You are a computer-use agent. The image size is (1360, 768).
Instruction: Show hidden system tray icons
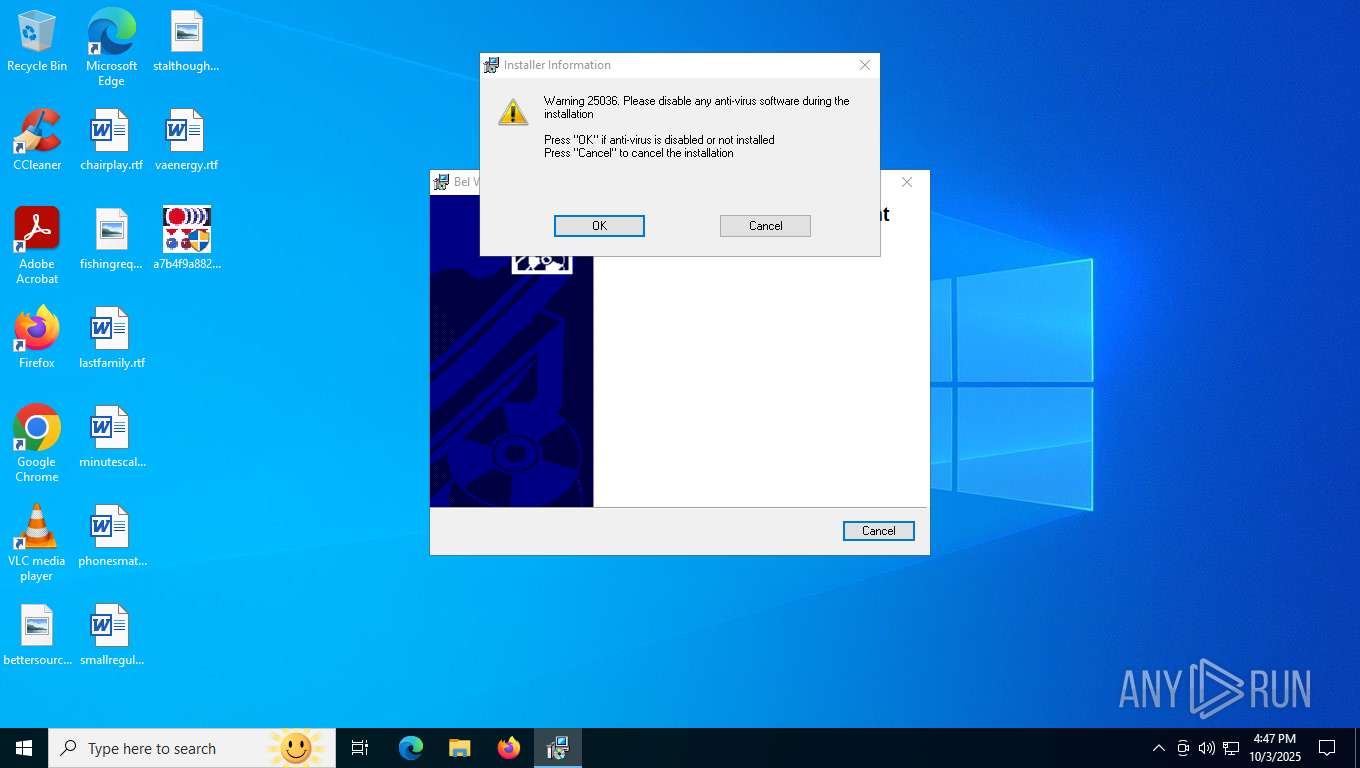pos(1159,748)
